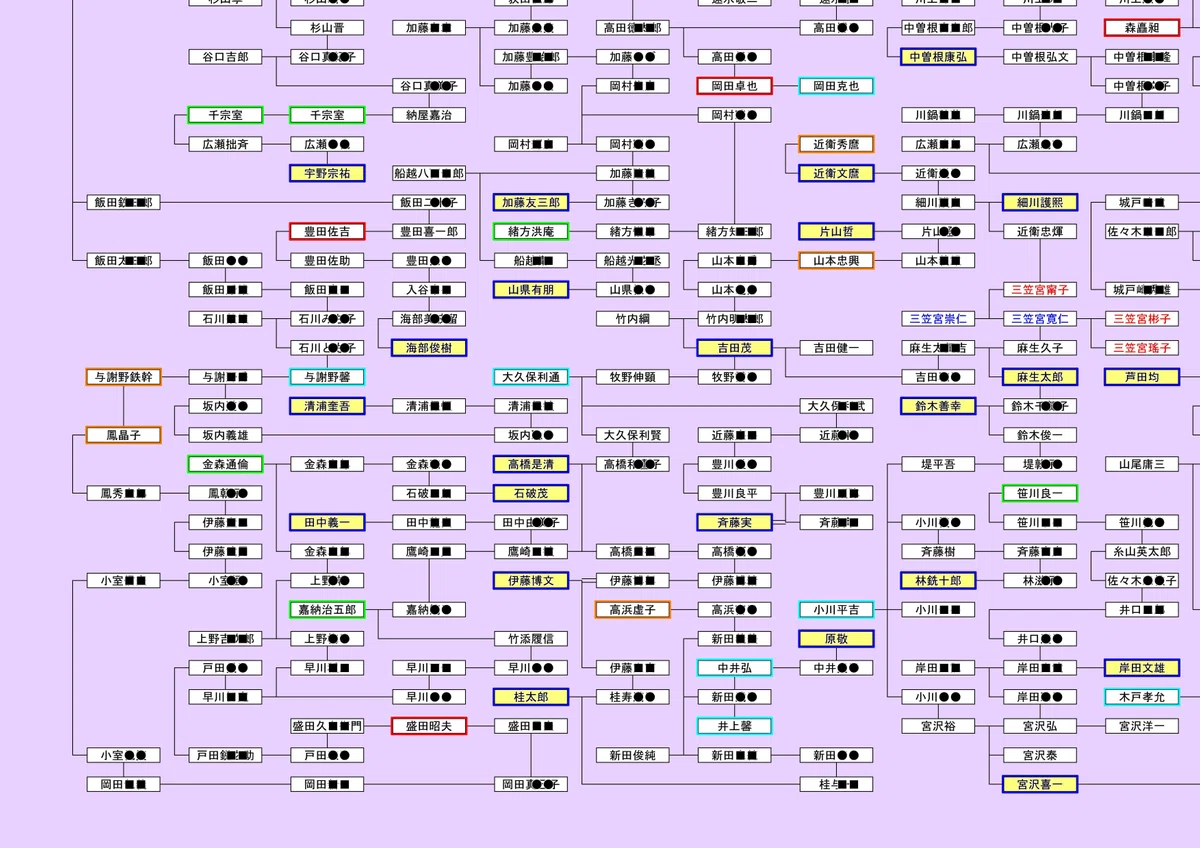The height and width of the screenshot is (848, 1200).
Task: Select the 桂太郎 name box
Action: [531, 697]
